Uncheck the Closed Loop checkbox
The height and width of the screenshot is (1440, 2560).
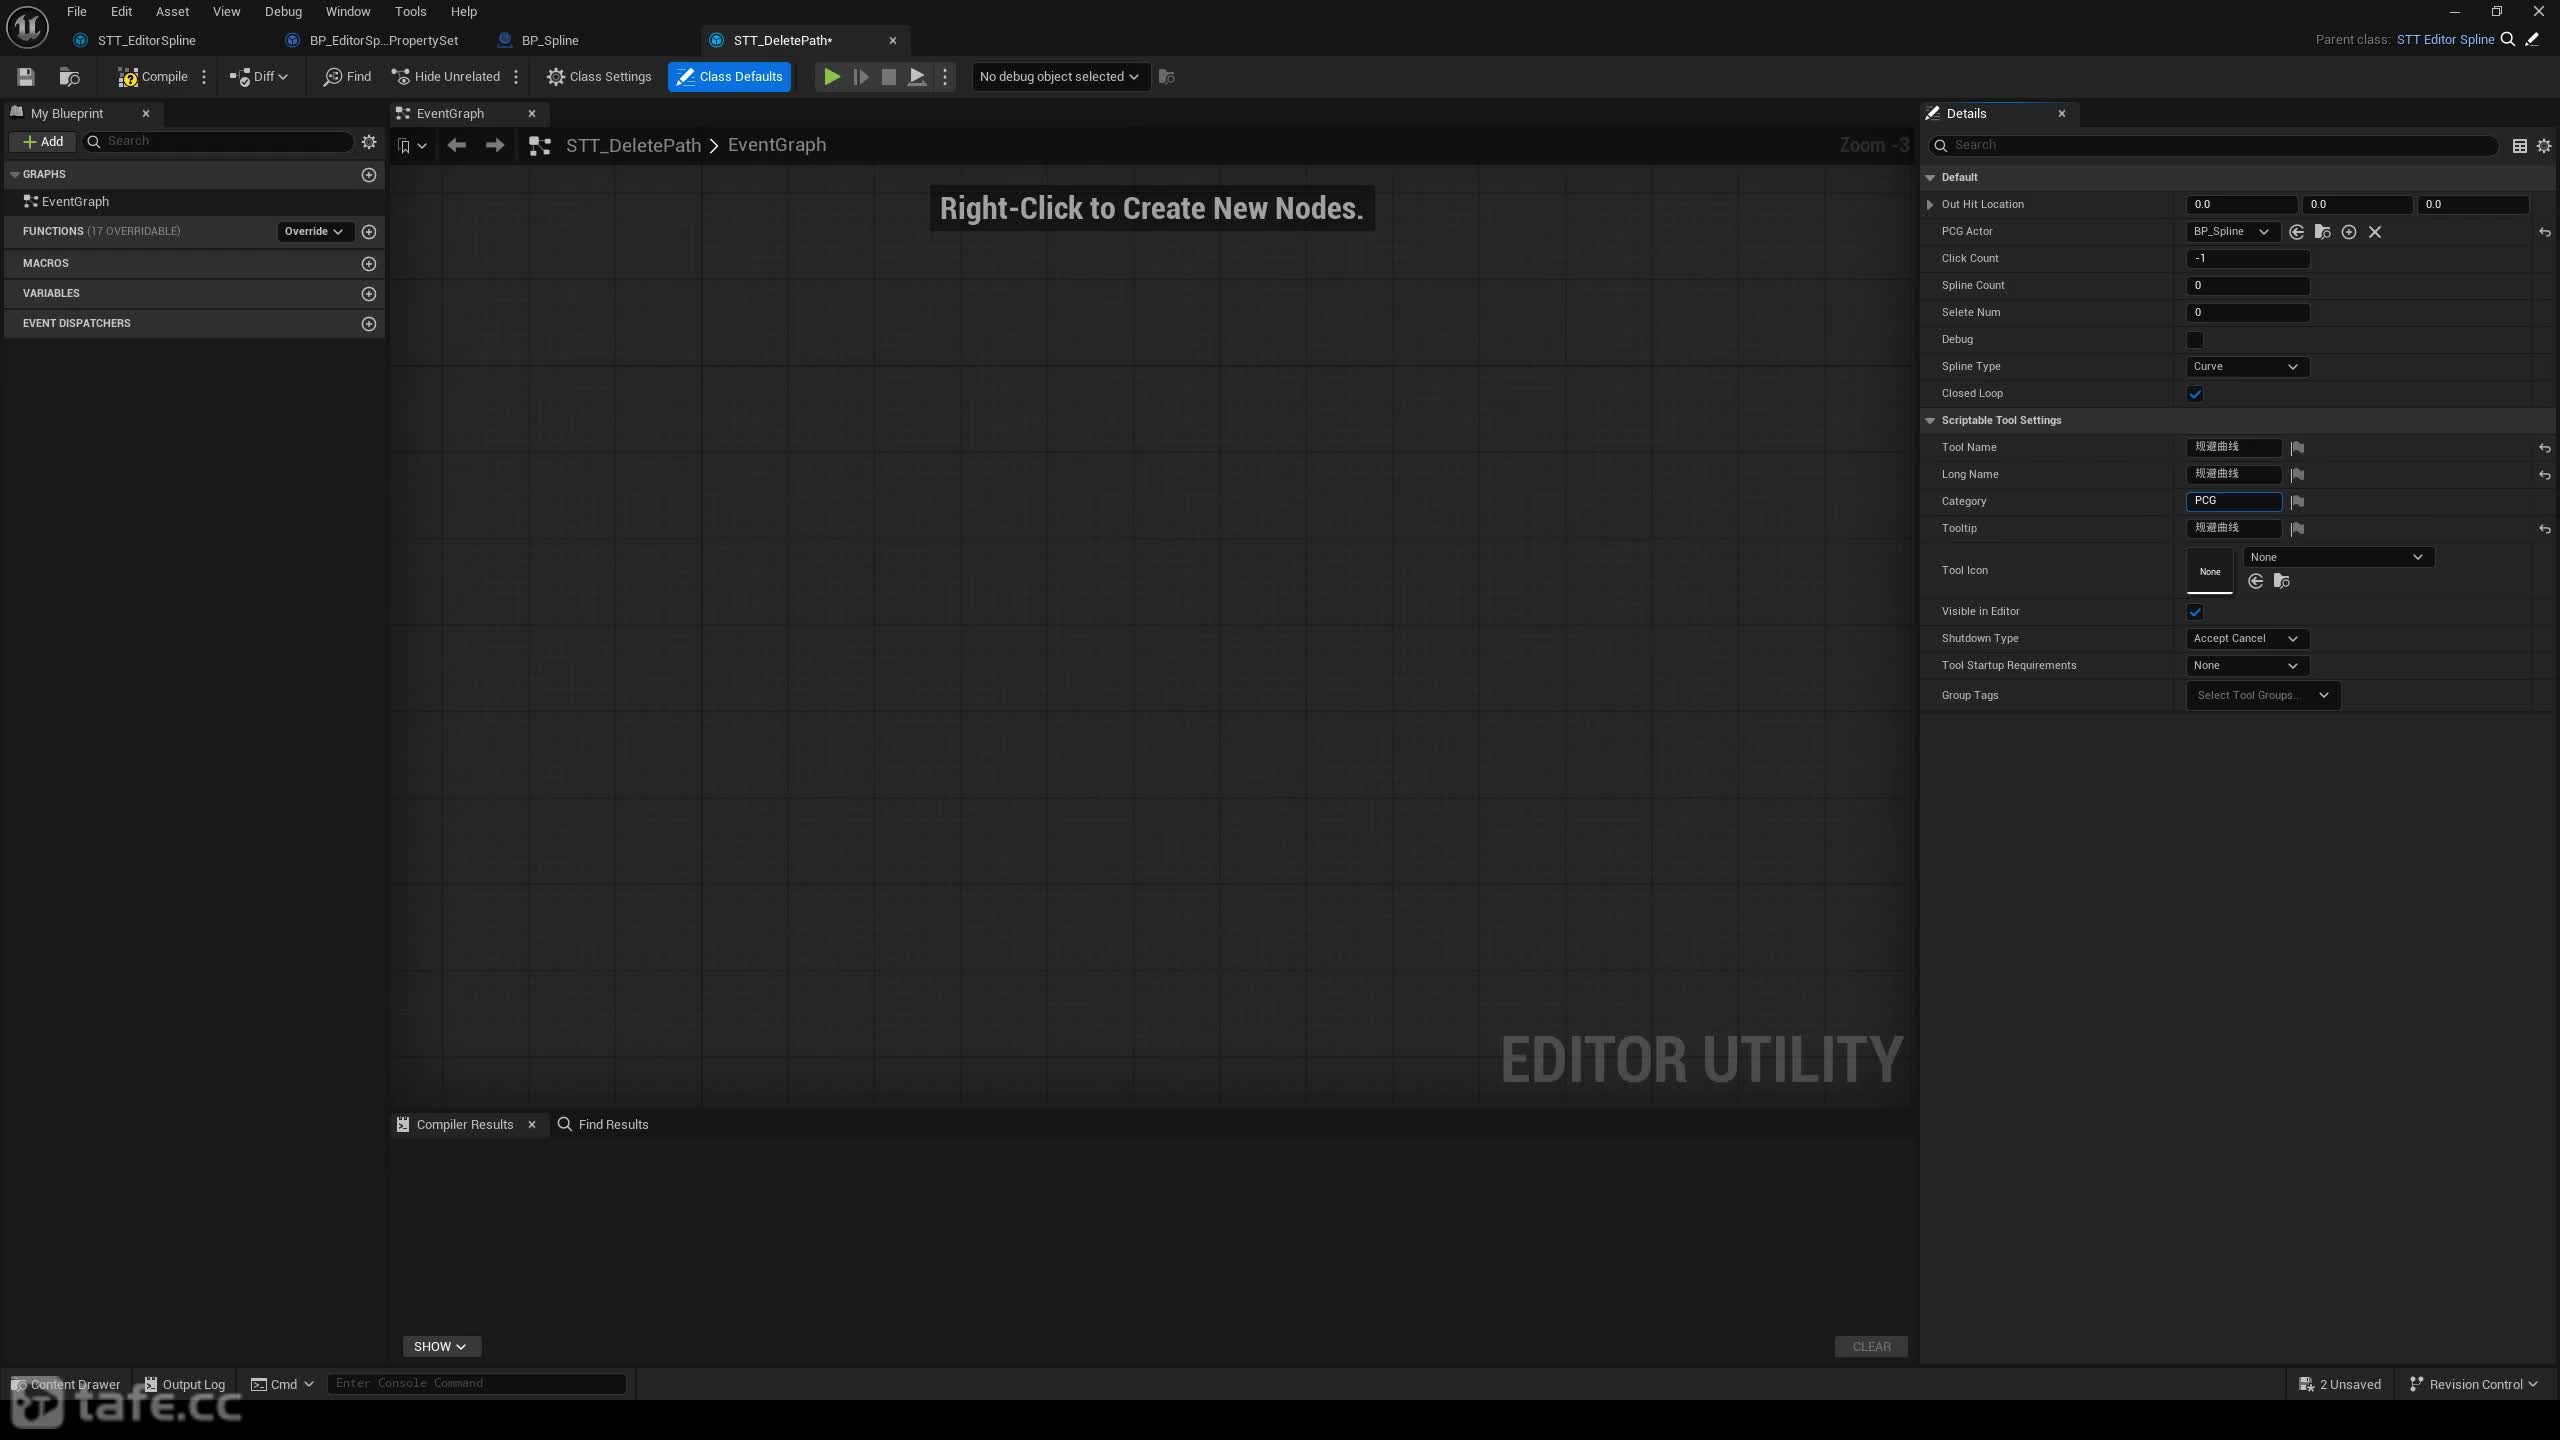[2195, 394]
